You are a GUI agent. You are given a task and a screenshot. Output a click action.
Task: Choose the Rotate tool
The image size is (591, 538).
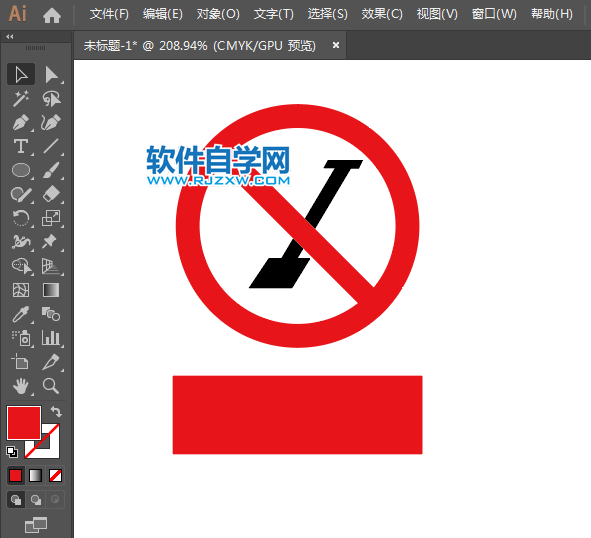click(21, 218)
